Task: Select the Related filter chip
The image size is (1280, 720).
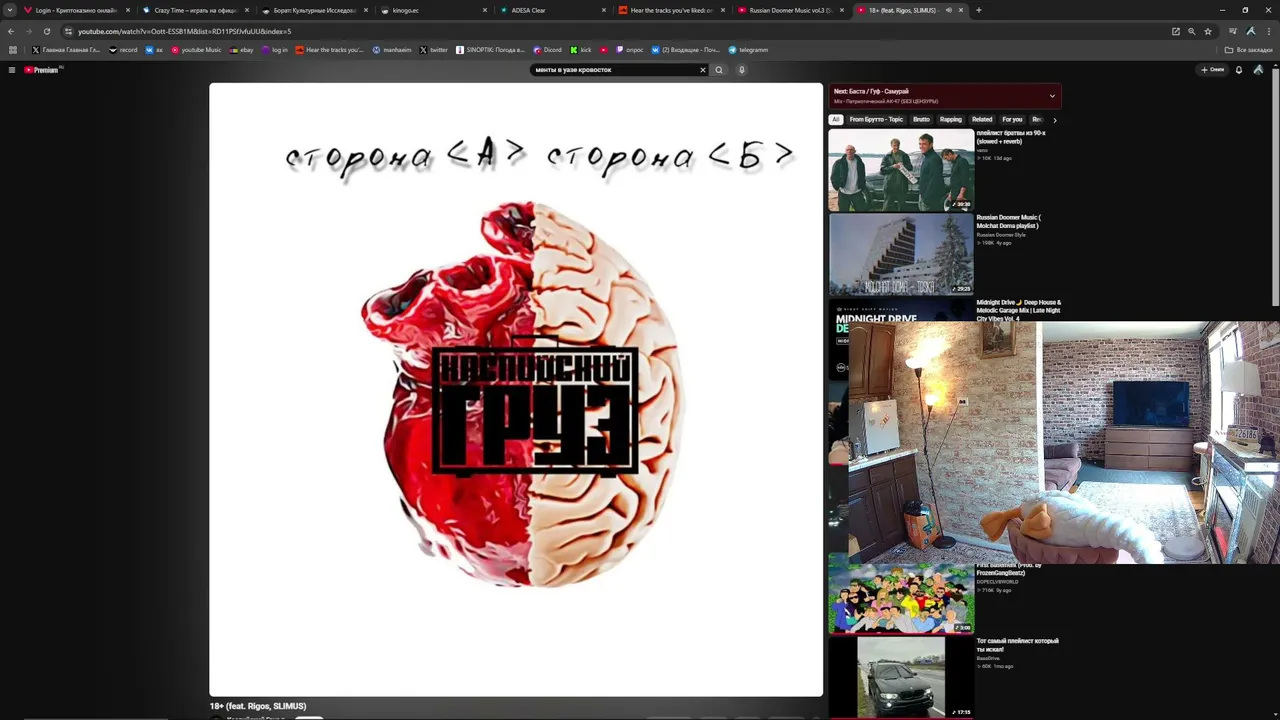Action: click(x=982, y=120)
